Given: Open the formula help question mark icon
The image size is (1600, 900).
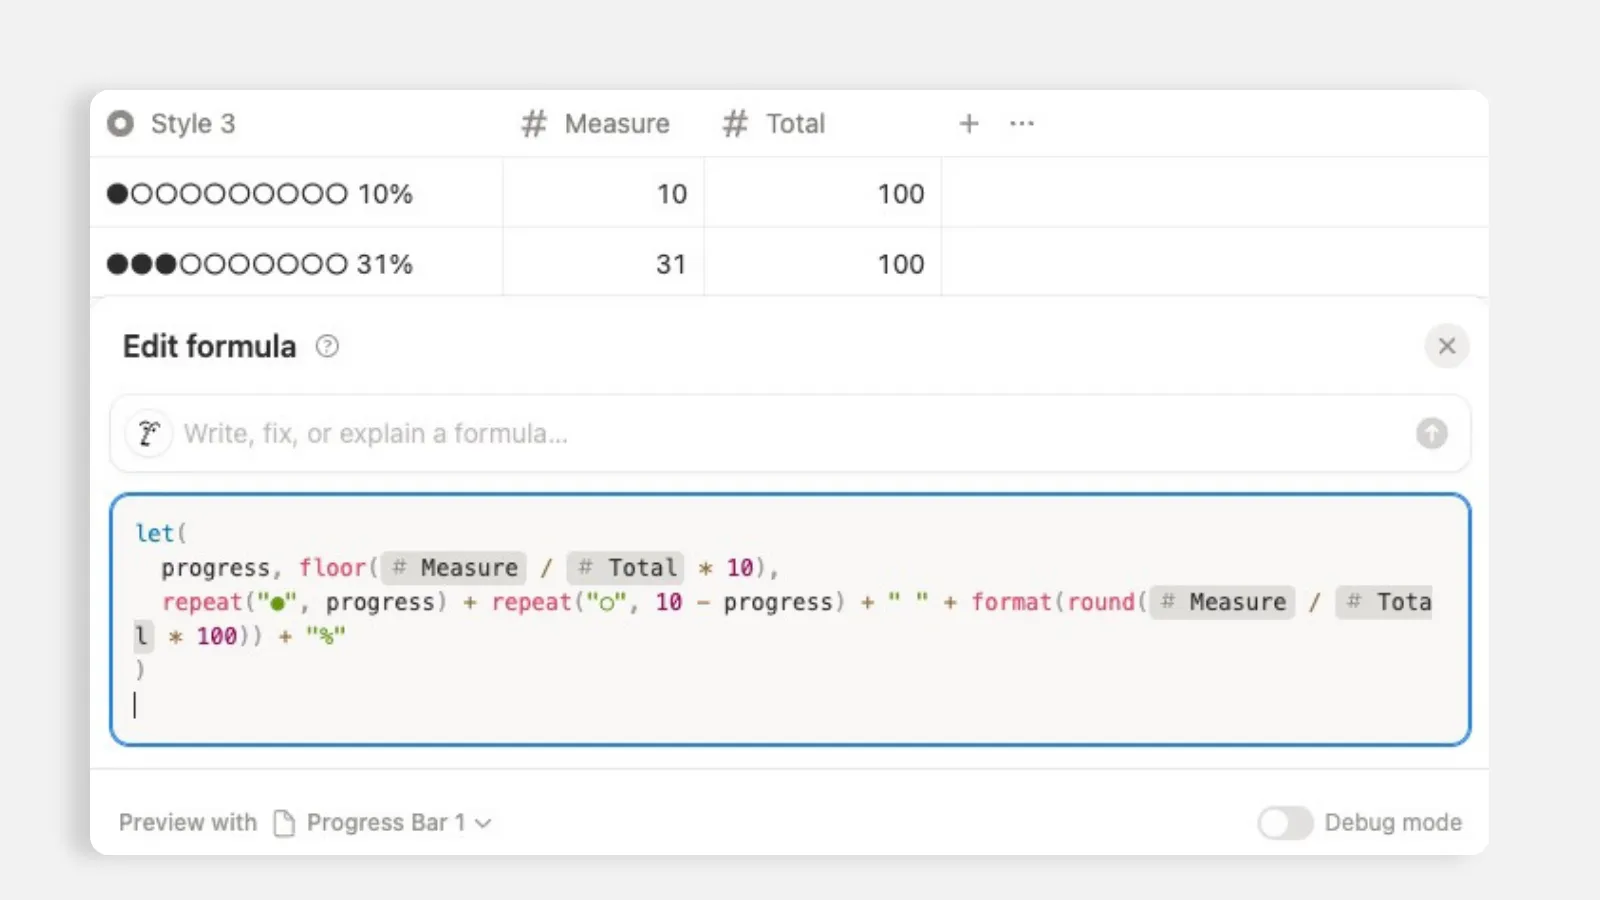Looking at the screenshot, I should tap(327, 346).
